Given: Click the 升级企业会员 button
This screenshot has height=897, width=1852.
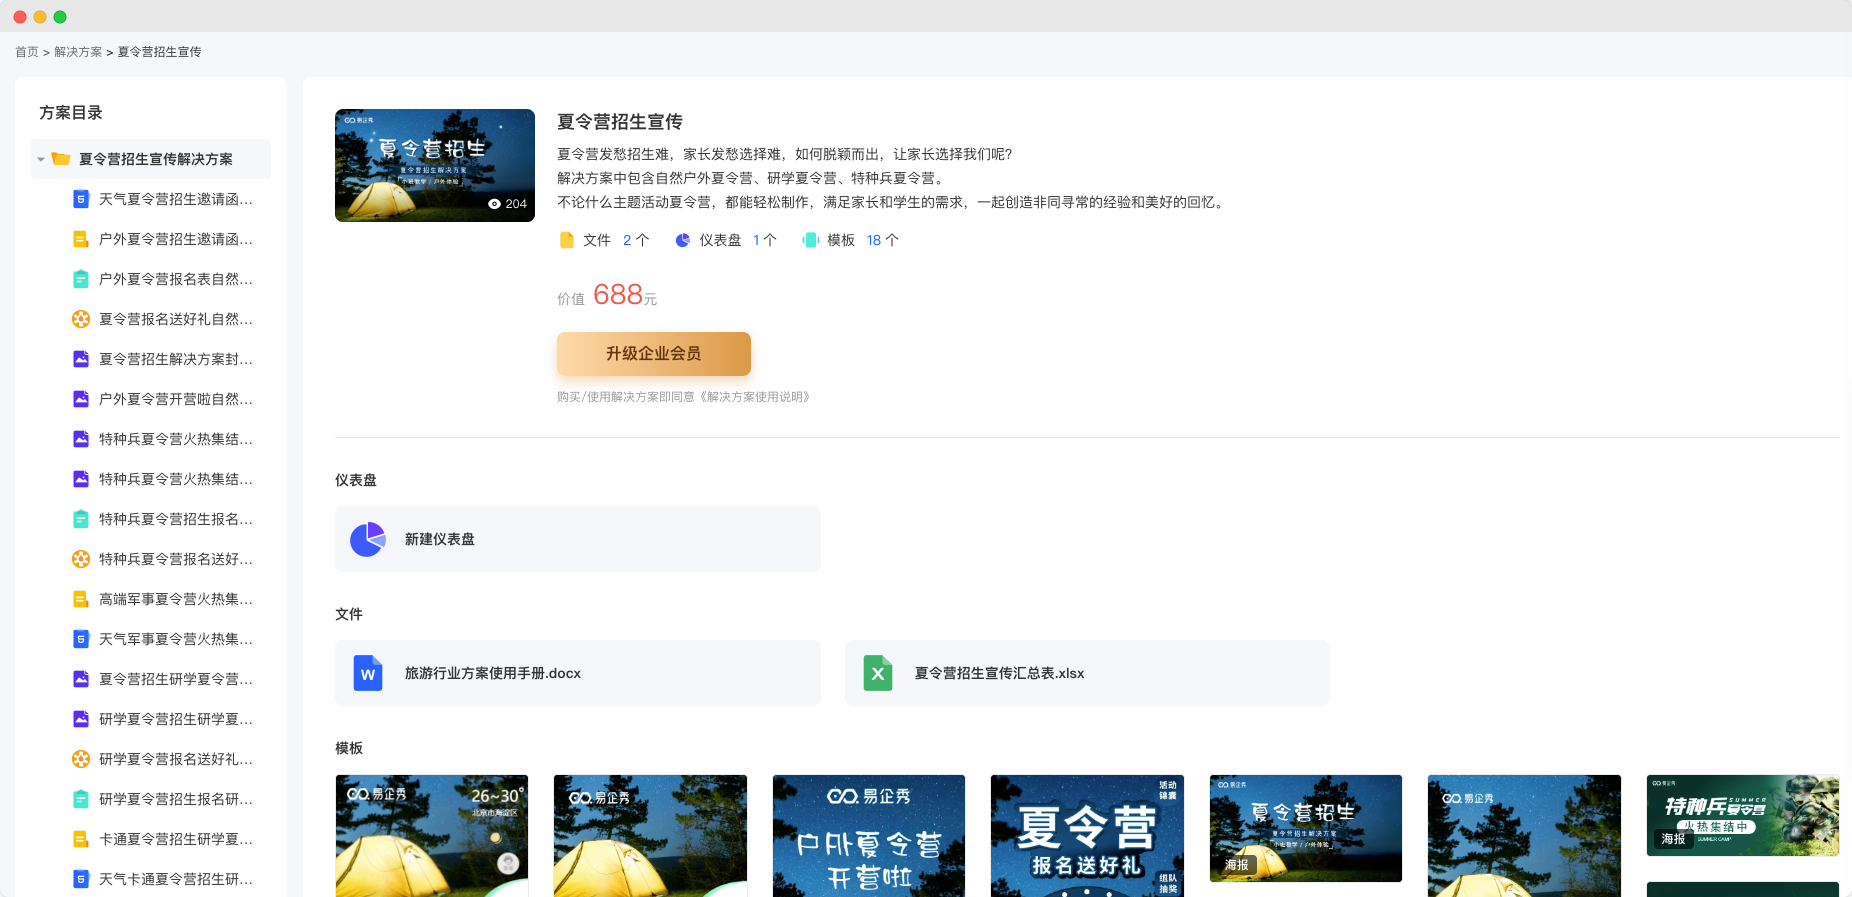Looking at the screenshot, I should 654,354.
